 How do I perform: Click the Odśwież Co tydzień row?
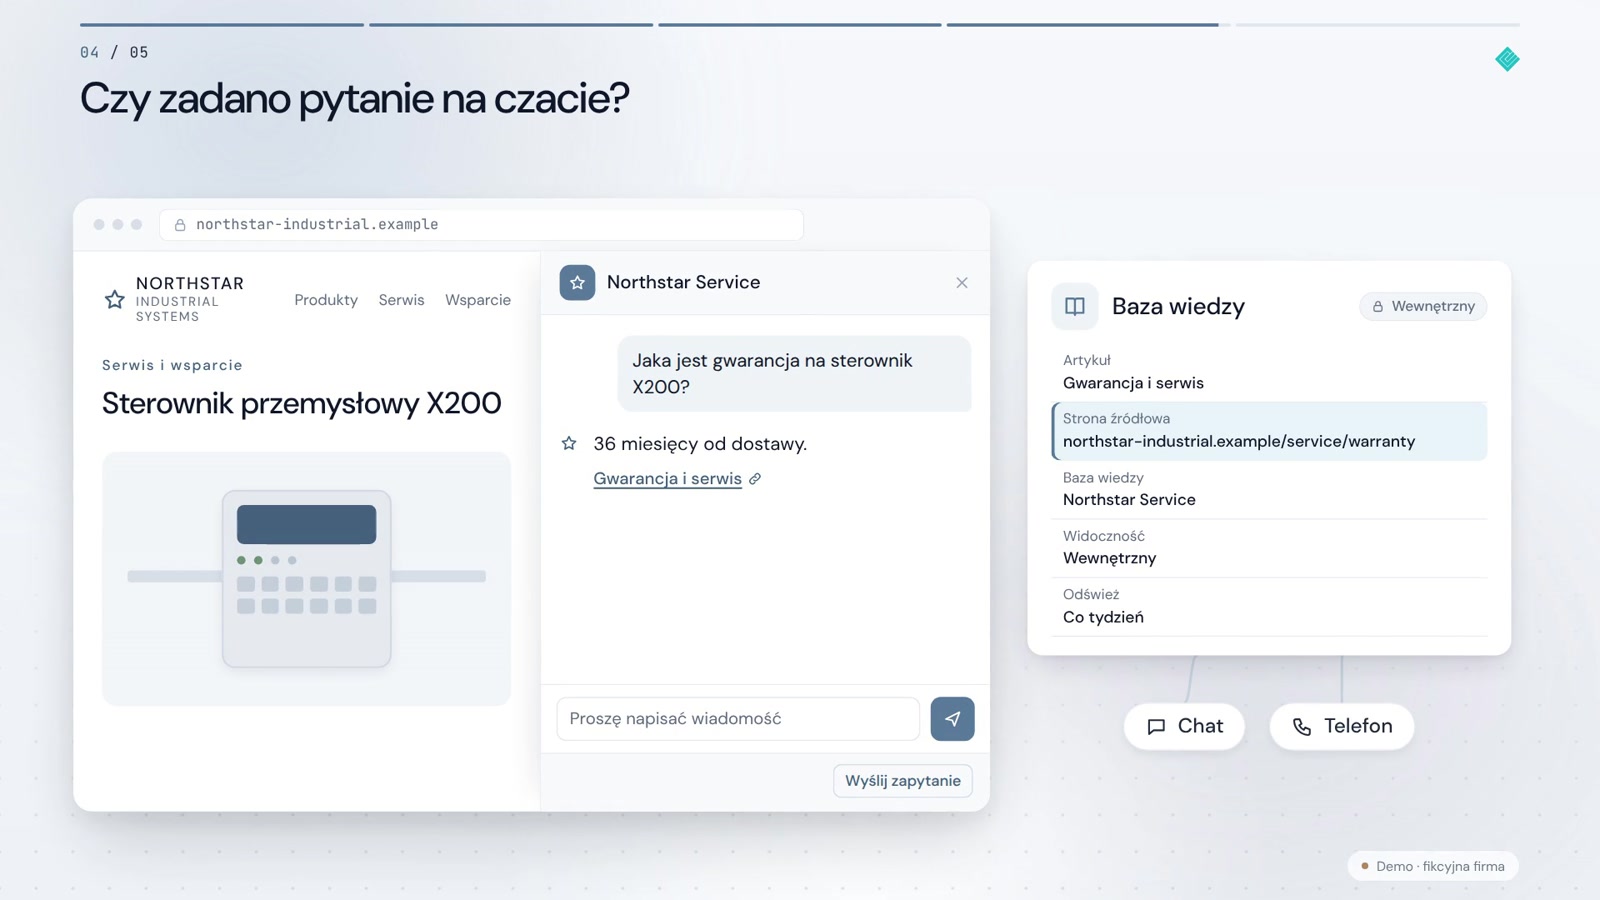[1269, 607]
